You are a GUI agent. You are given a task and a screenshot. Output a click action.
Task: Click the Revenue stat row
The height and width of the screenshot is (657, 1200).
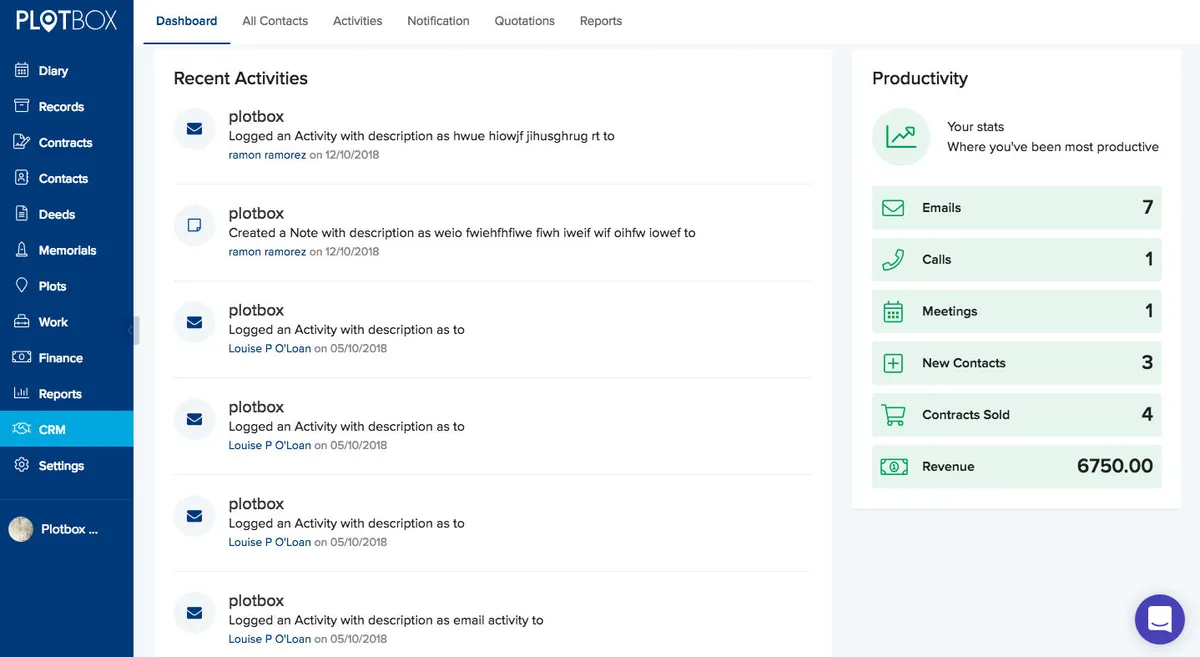pos(1016,467)
